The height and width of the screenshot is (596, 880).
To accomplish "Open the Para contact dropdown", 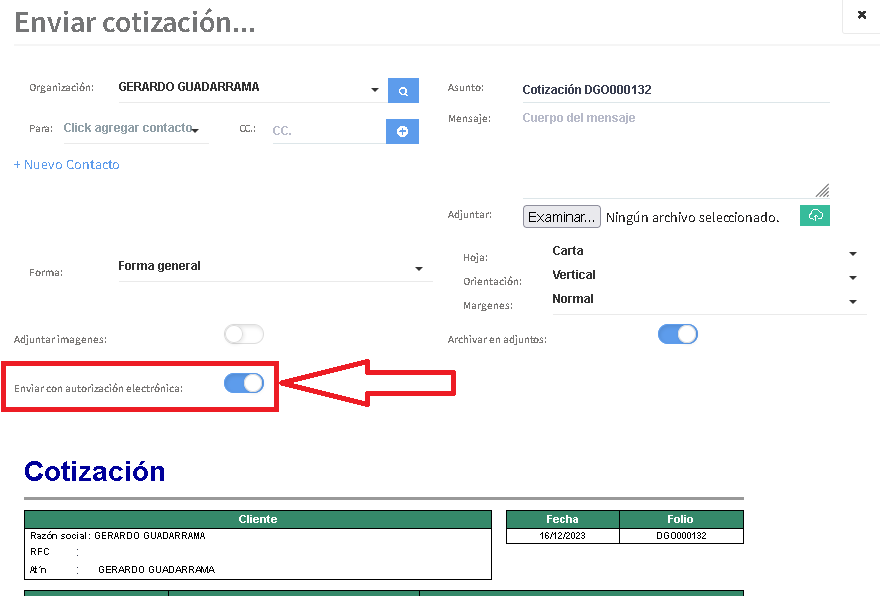I will coord(196,130).
